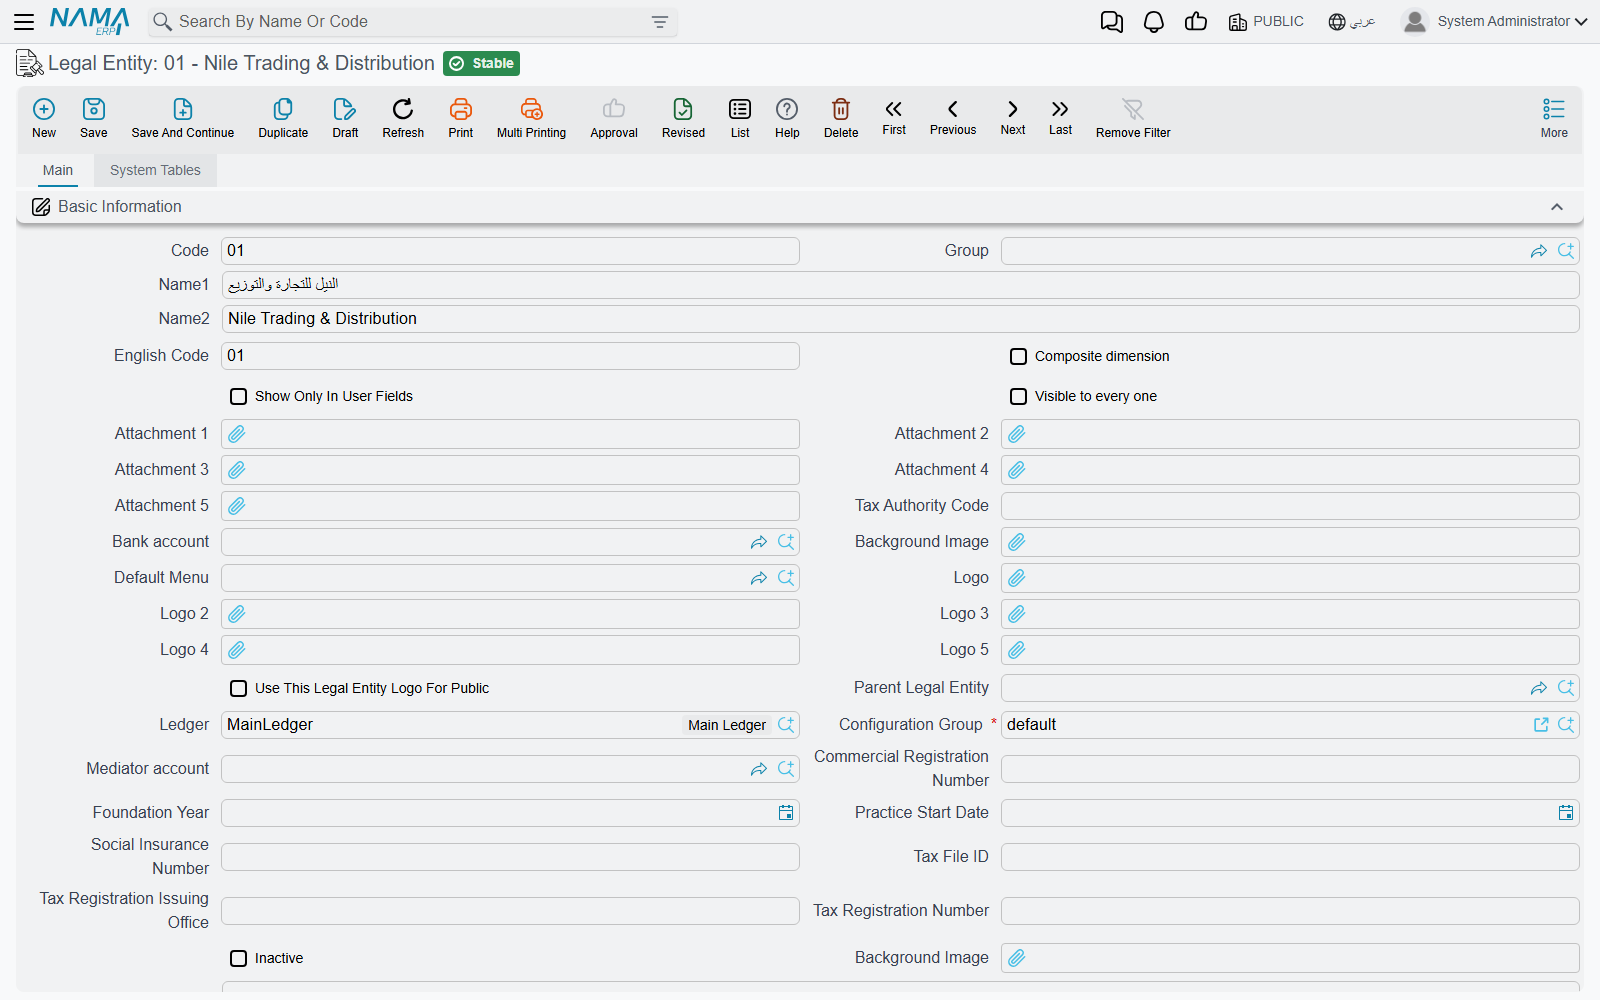The width and height of the screenshot is (1600, 1000).
Task: Open Parent Legal Entity lookup search
Action: tap(1566, 688)
